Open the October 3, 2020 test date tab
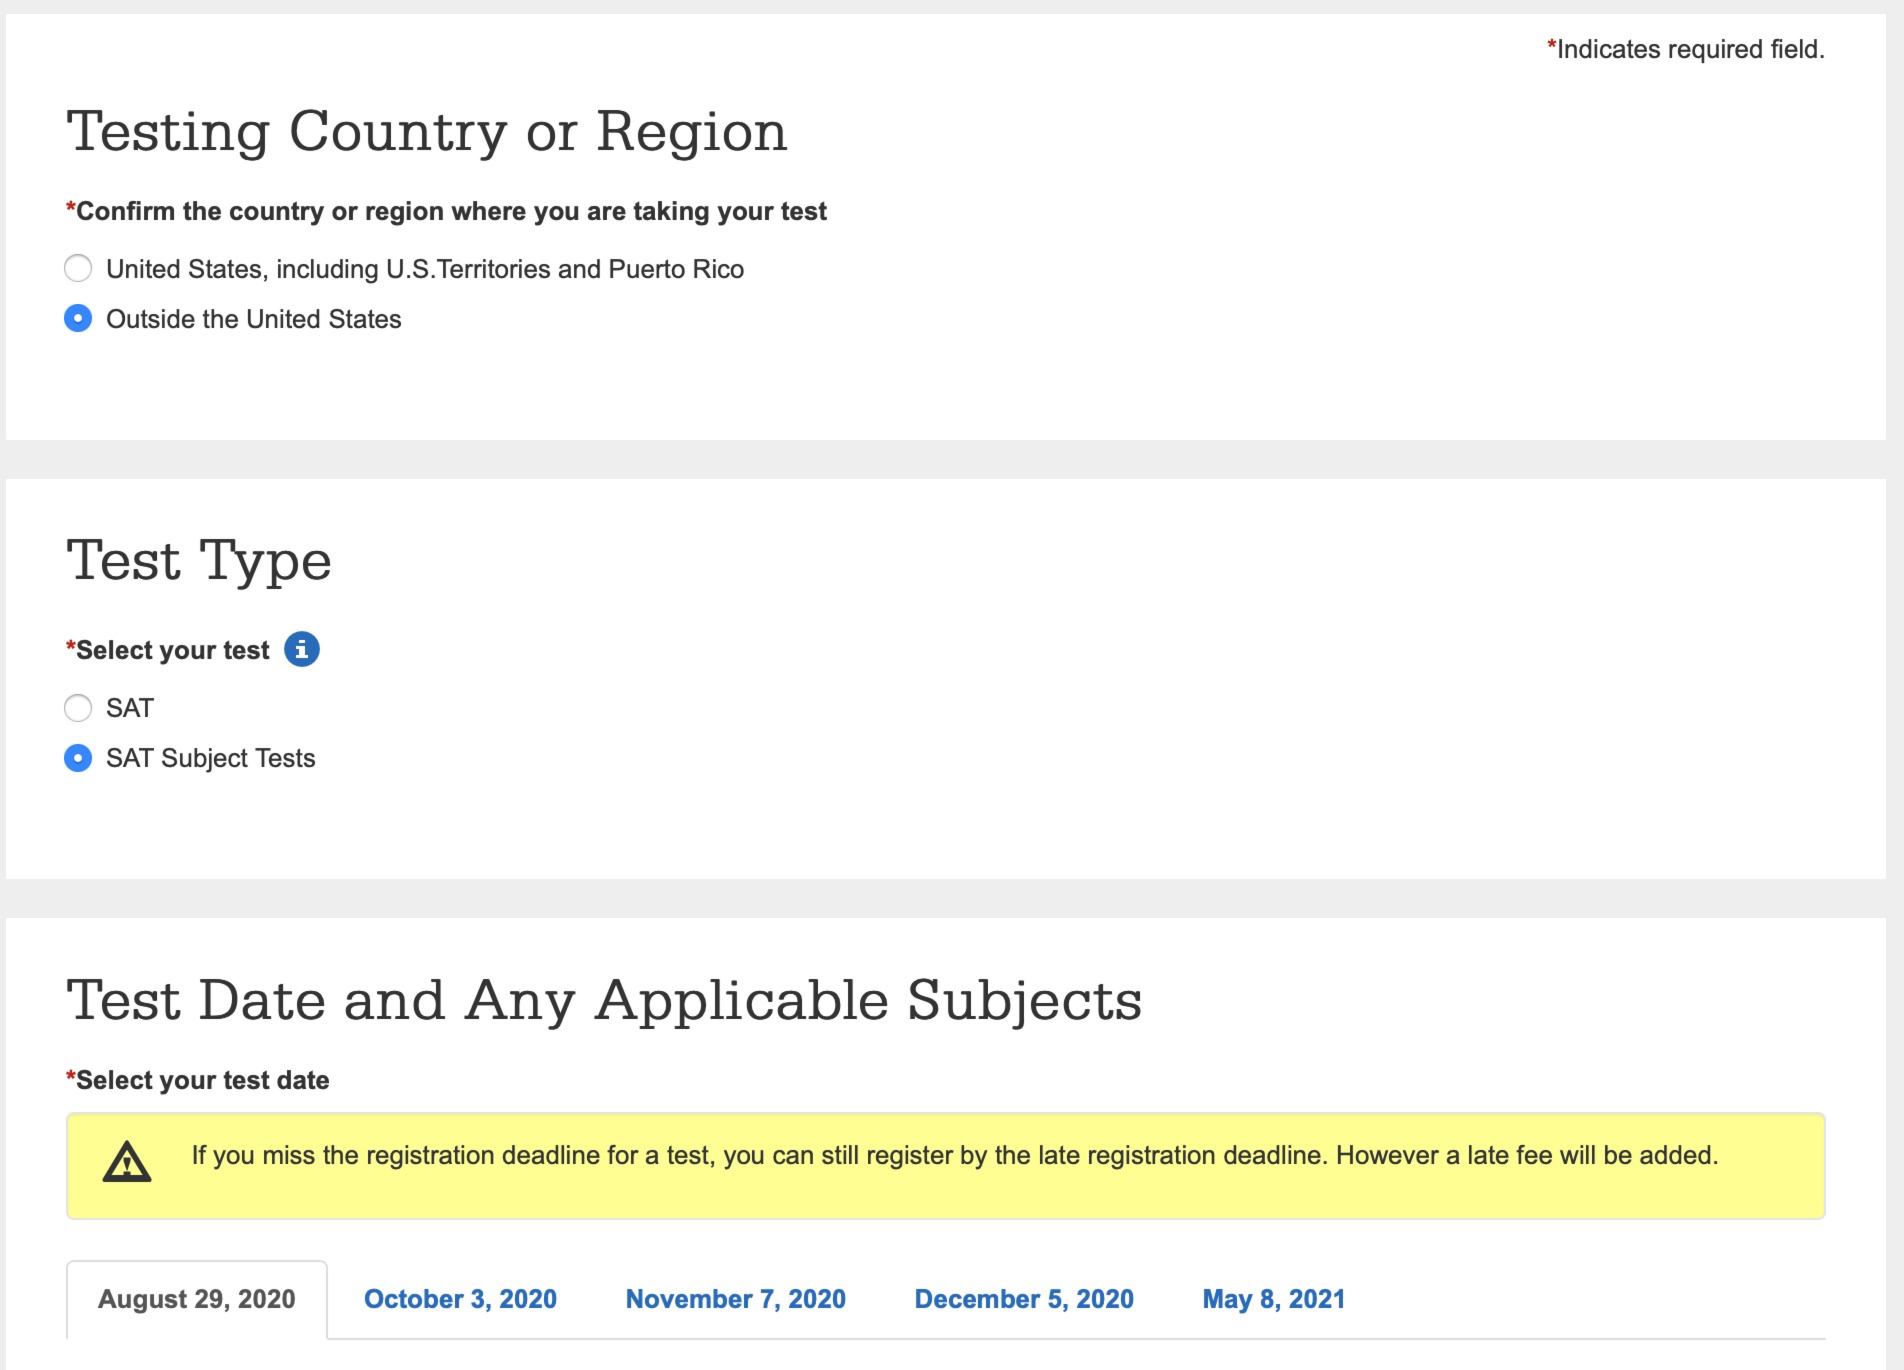1904x1370 pixels. tap(460, 1299)
